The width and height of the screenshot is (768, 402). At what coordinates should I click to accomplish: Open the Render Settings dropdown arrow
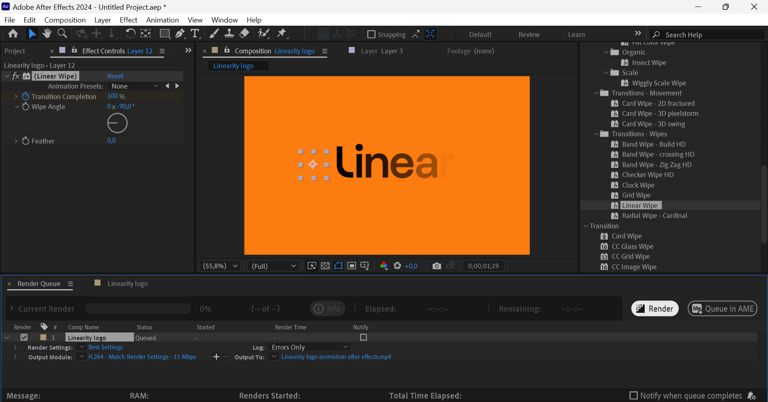(82, 347)
